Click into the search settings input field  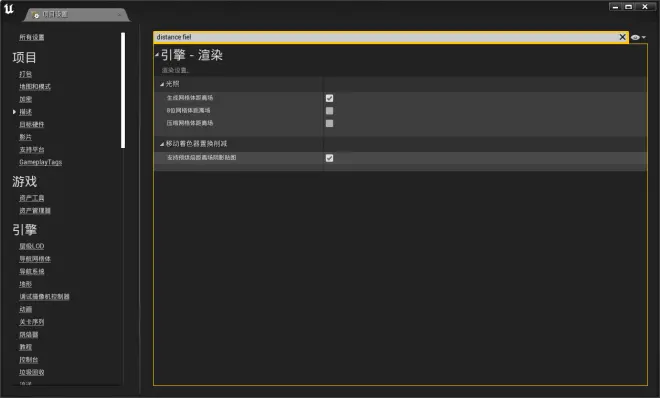click(x=385, y=37)
